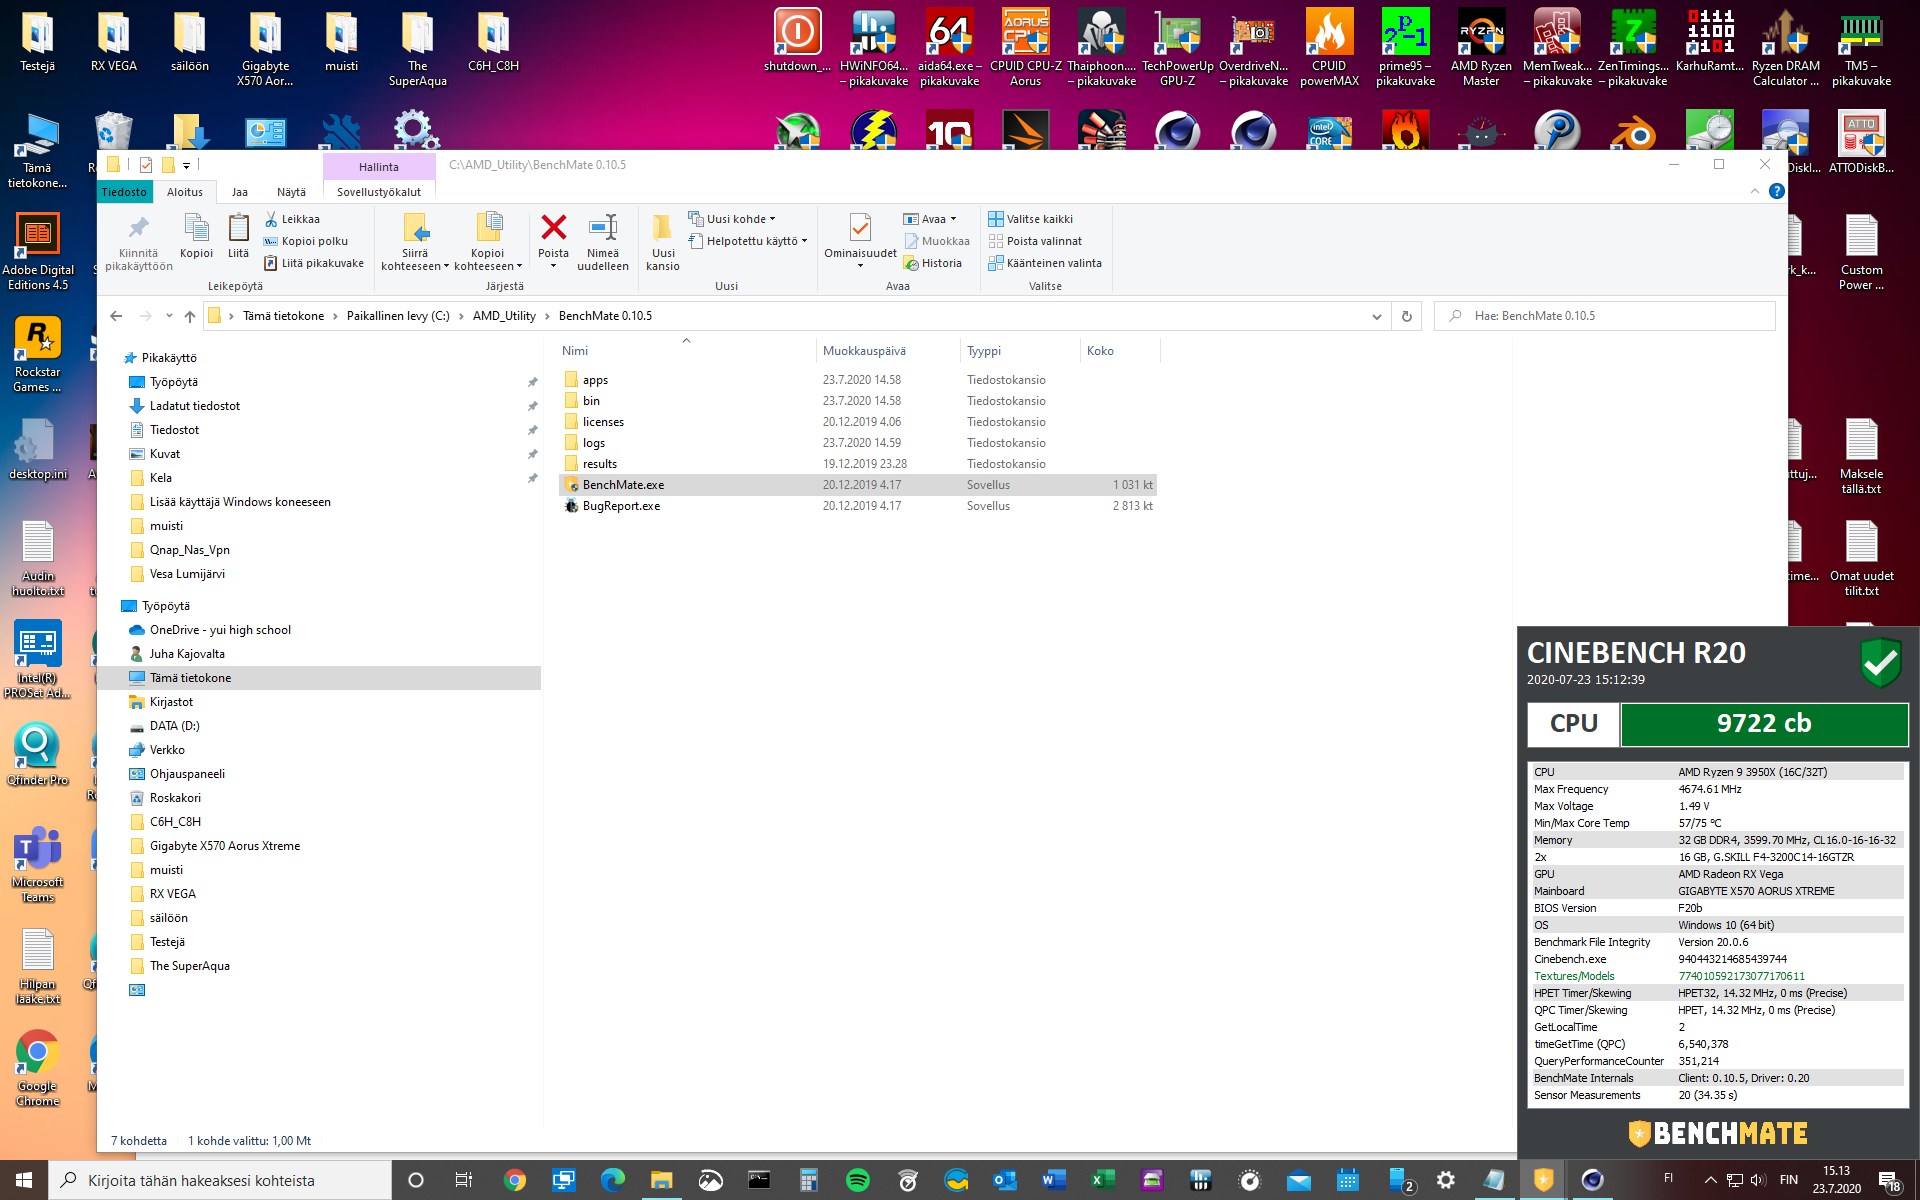Click the refresh button beside address bar
The width and height of the screenshot is (1920, 1200).
(x=1406, y=316)
